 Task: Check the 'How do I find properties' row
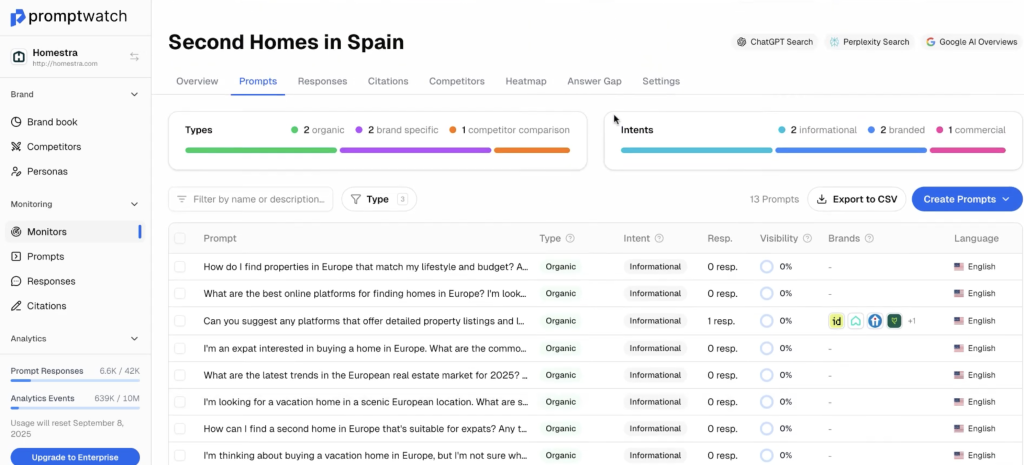coord(180,266)
